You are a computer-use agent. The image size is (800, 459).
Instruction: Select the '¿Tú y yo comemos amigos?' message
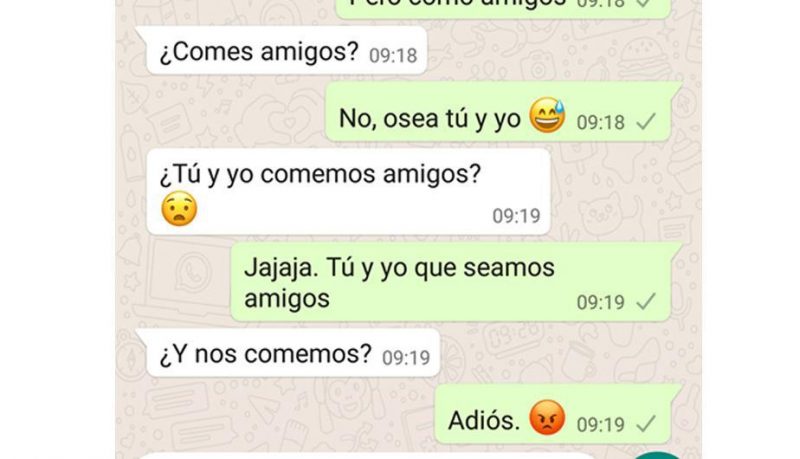348,192
